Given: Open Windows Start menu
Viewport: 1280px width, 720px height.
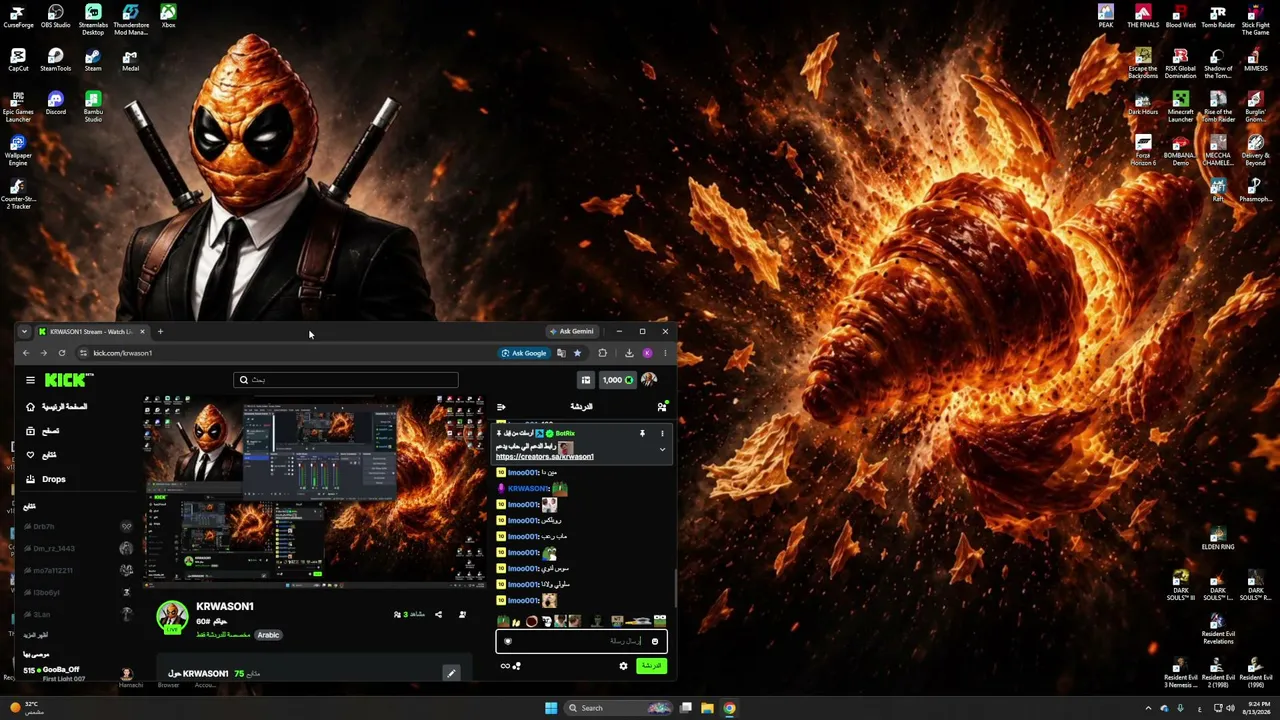Looking at the screenshot, I should click(550, 708).
